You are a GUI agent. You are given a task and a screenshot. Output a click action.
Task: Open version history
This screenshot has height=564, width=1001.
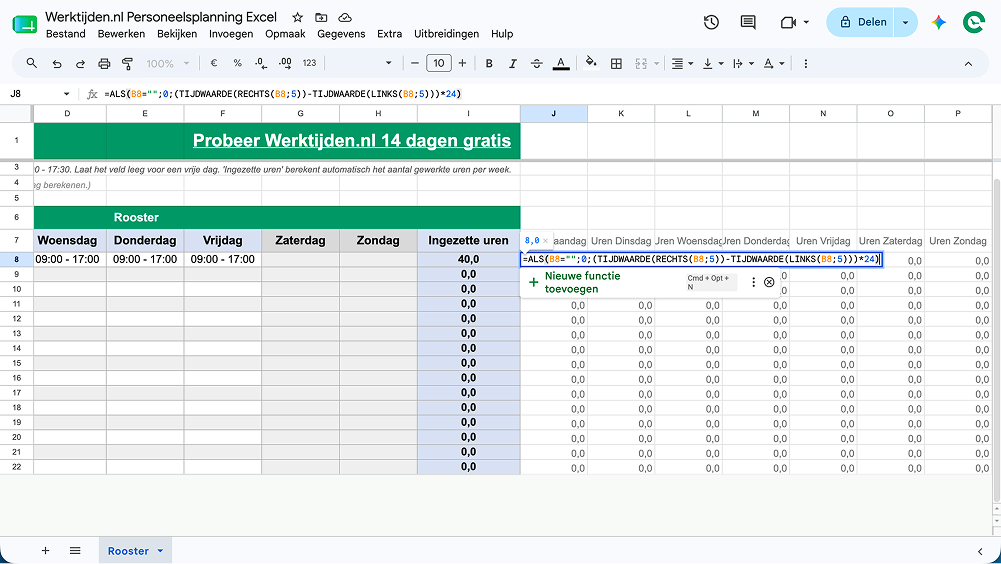tap(711, 22)
